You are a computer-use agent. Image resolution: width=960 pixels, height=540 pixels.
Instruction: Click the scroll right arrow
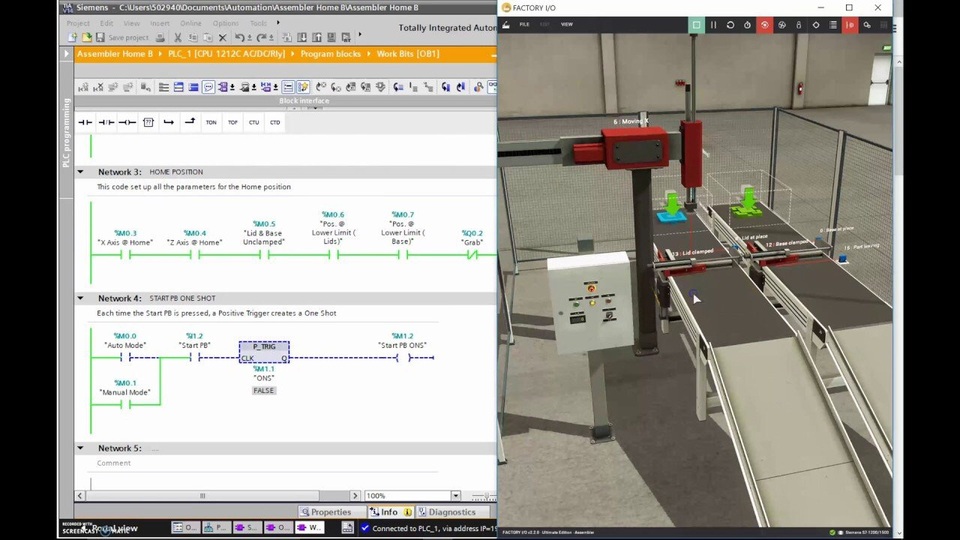(354, 496)
